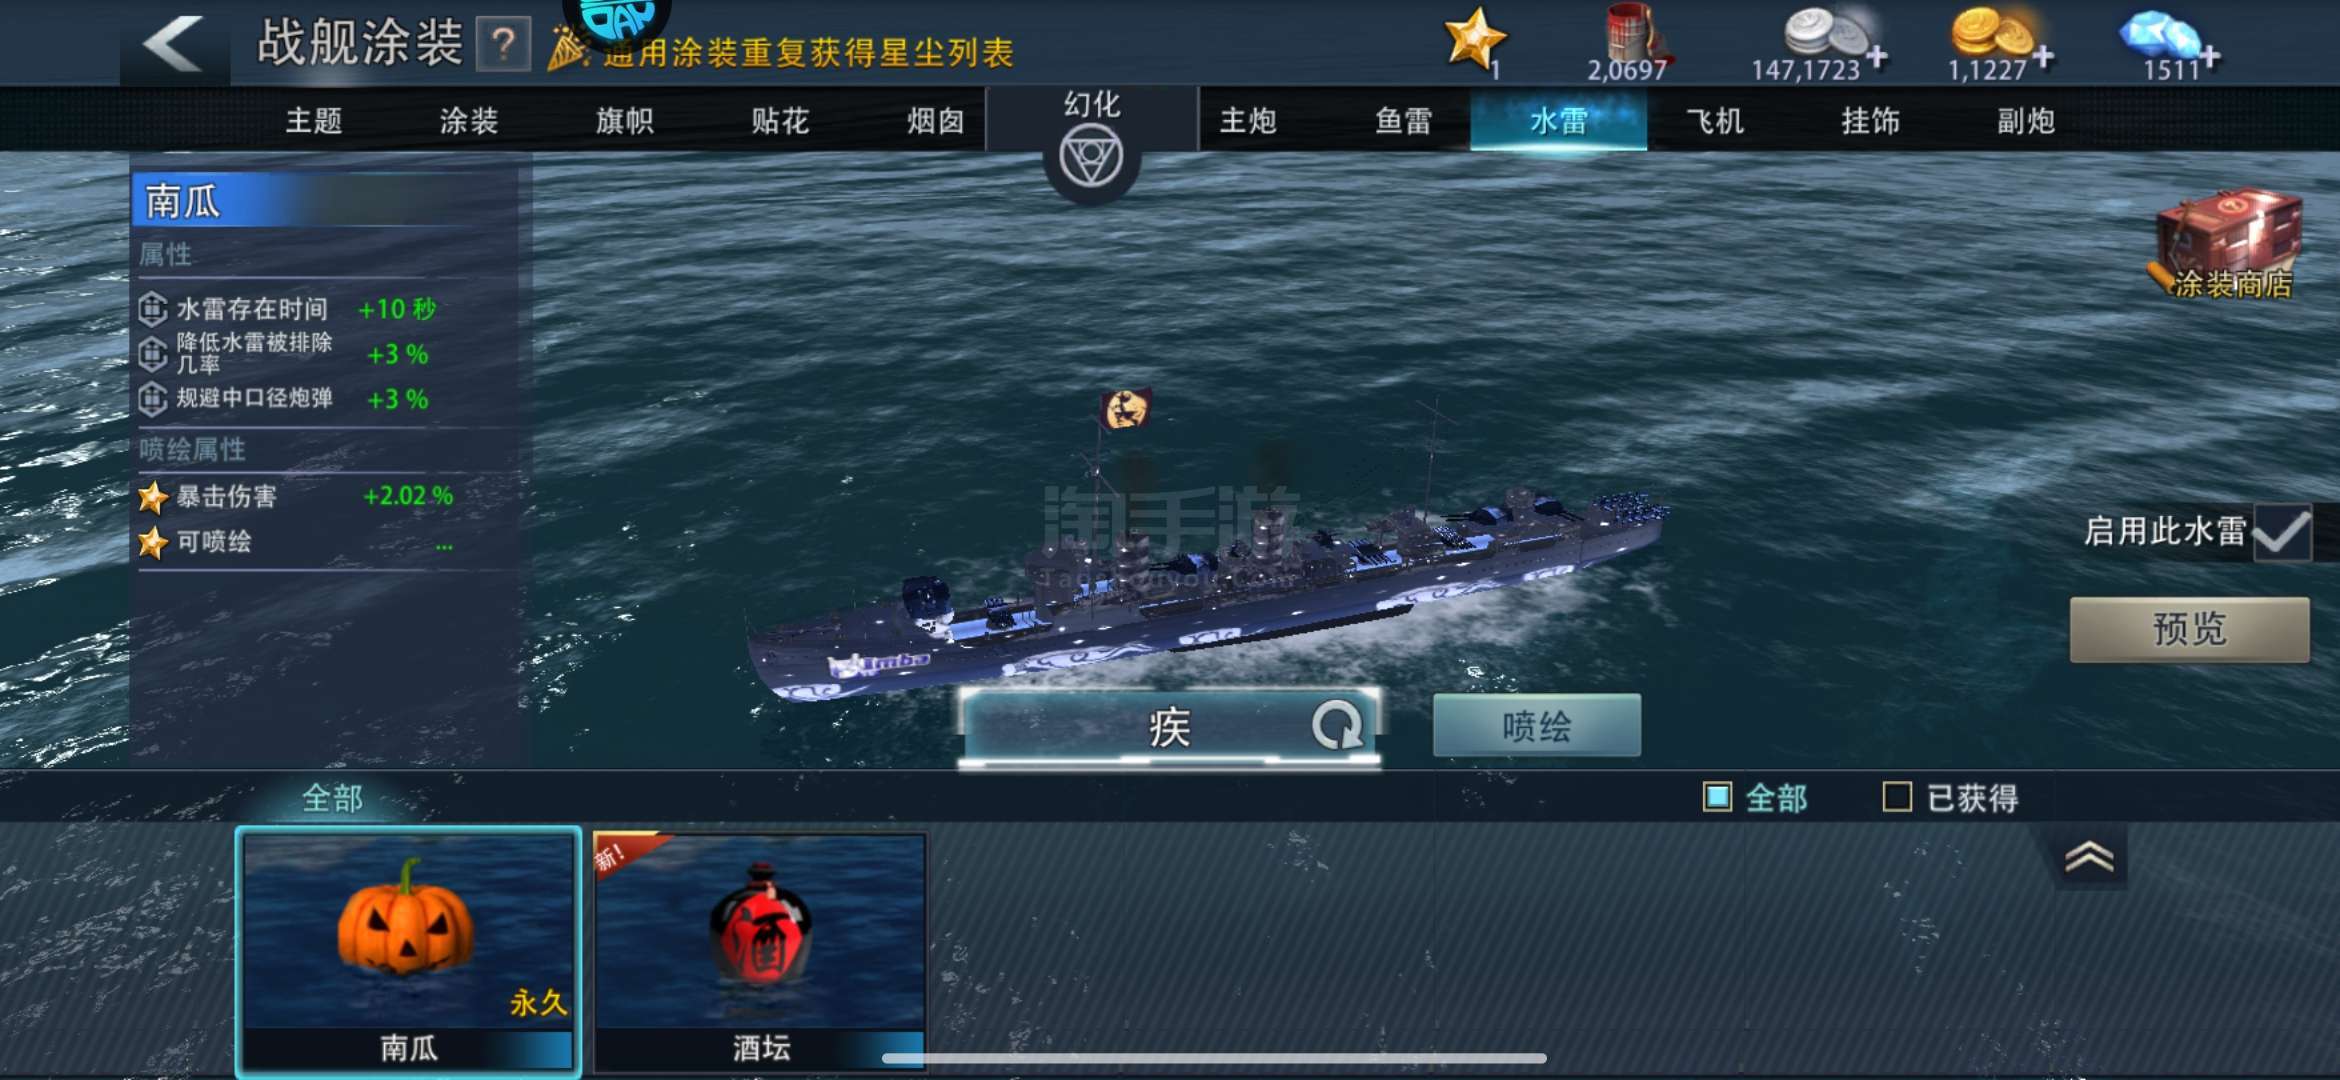Viewport: 2340px width, 1080px height.
Task: Click the horizontal scrollbar under item list
Action: coord(1214,1058)
